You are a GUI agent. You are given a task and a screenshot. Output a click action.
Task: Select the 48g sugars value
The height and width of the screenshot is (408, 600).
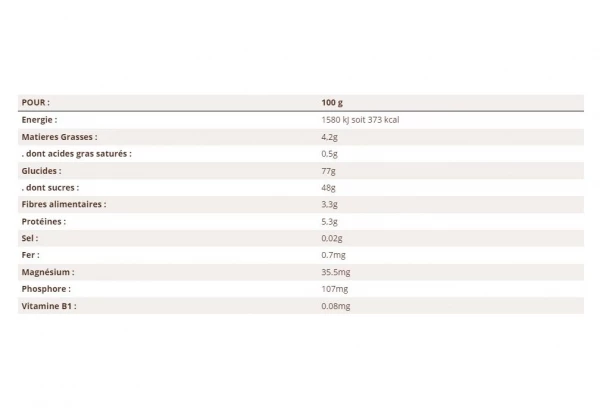pos(328,187)
